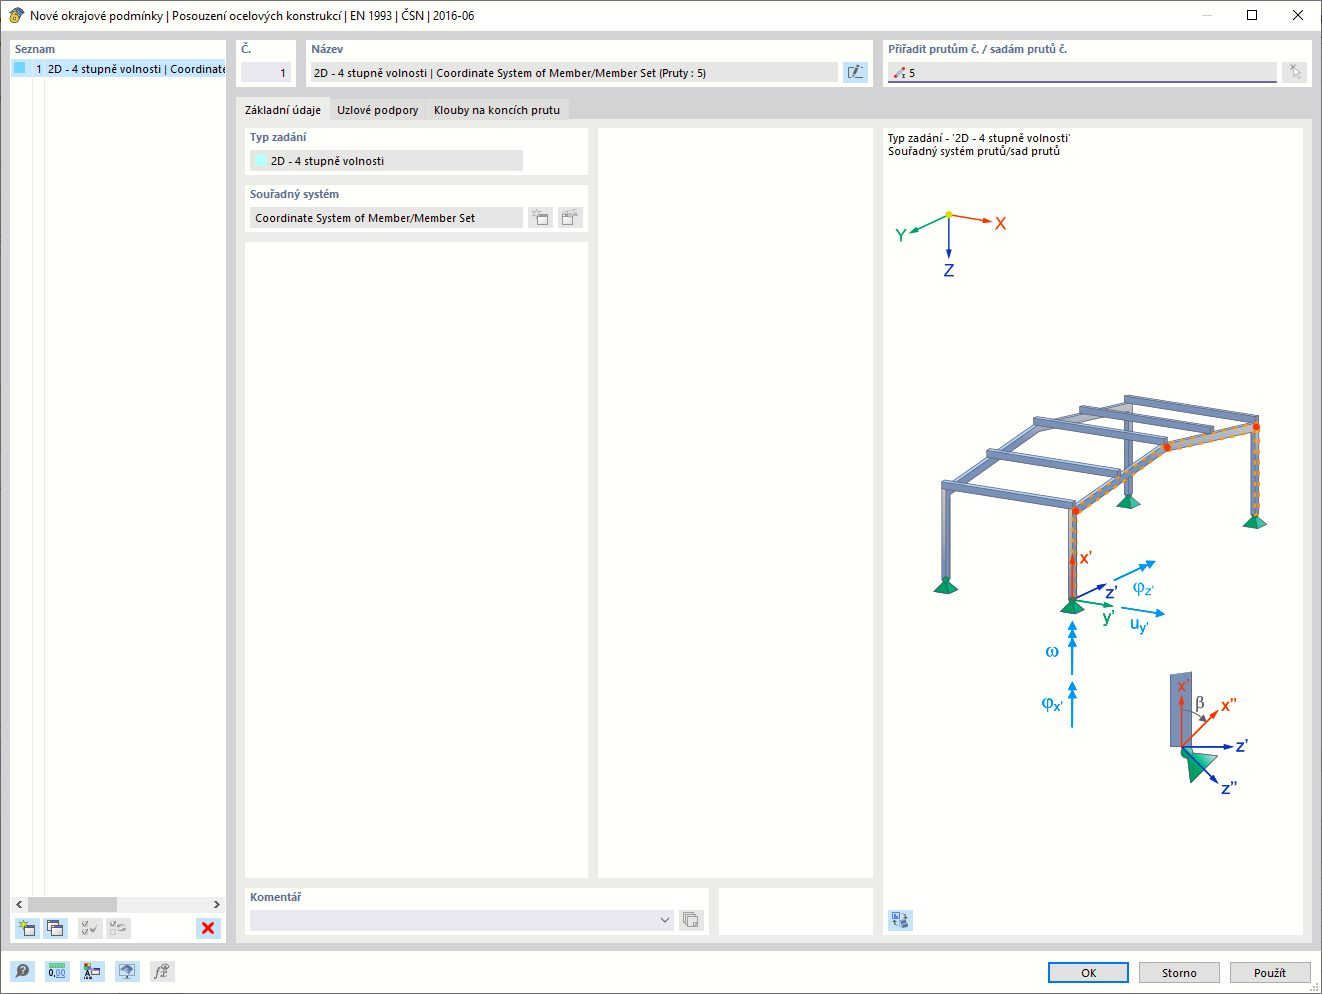Open the Uzlové podpory tab
The height and width of the screenshot is (994, 1322).
(378, 110)
